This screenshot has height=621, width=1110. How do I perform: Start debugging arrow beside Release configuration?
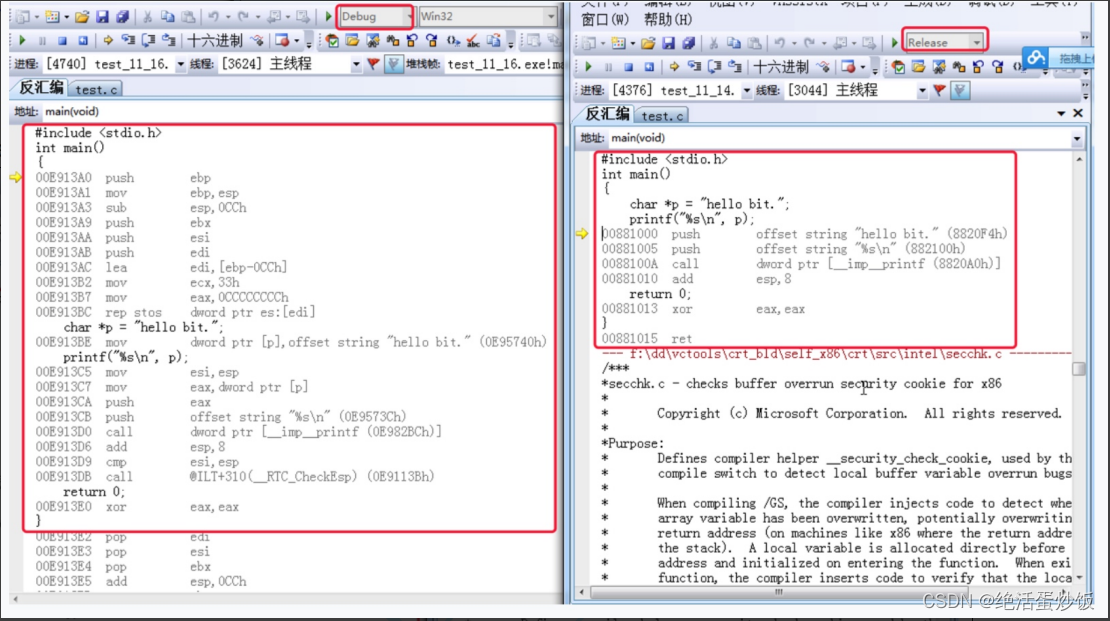tap(894, 43)
